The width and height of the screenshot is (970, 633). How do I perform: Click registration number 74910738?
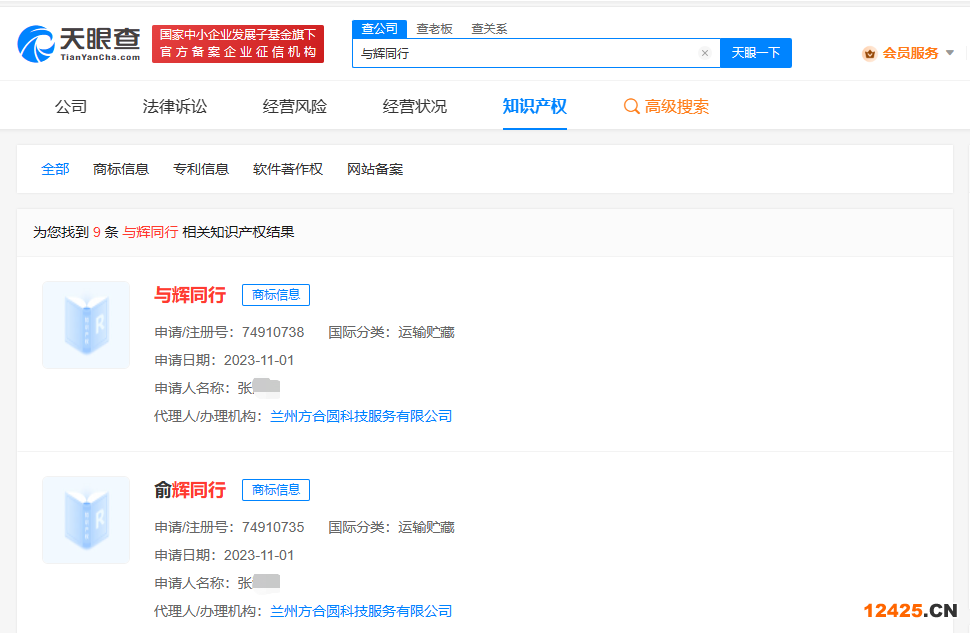[x=273, y=332]
